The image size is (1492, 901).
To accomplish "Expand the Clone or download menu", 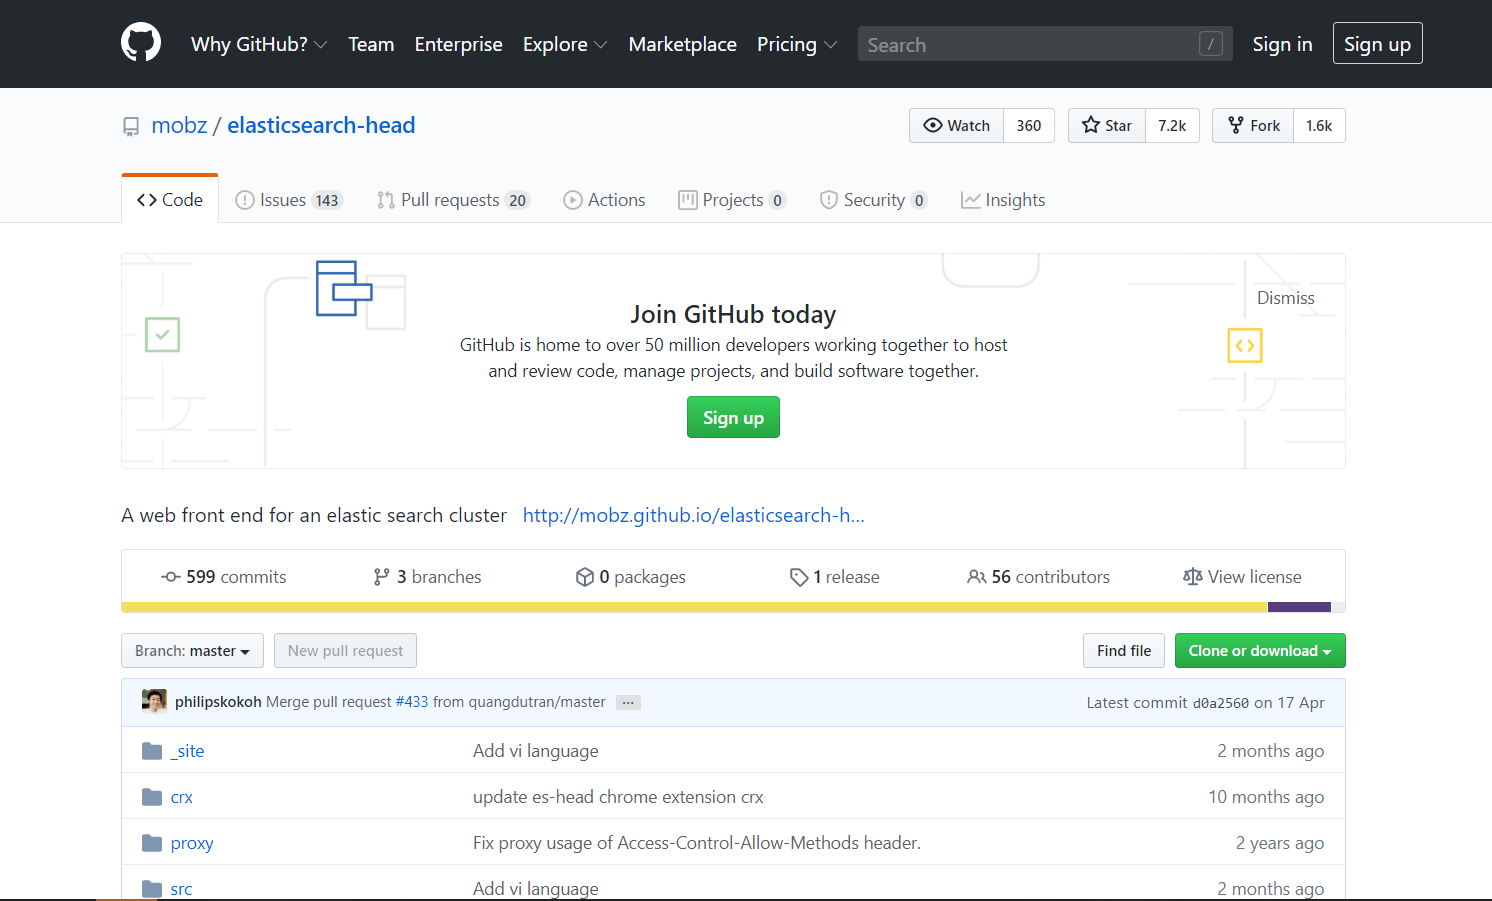I will coord(1260,650).
